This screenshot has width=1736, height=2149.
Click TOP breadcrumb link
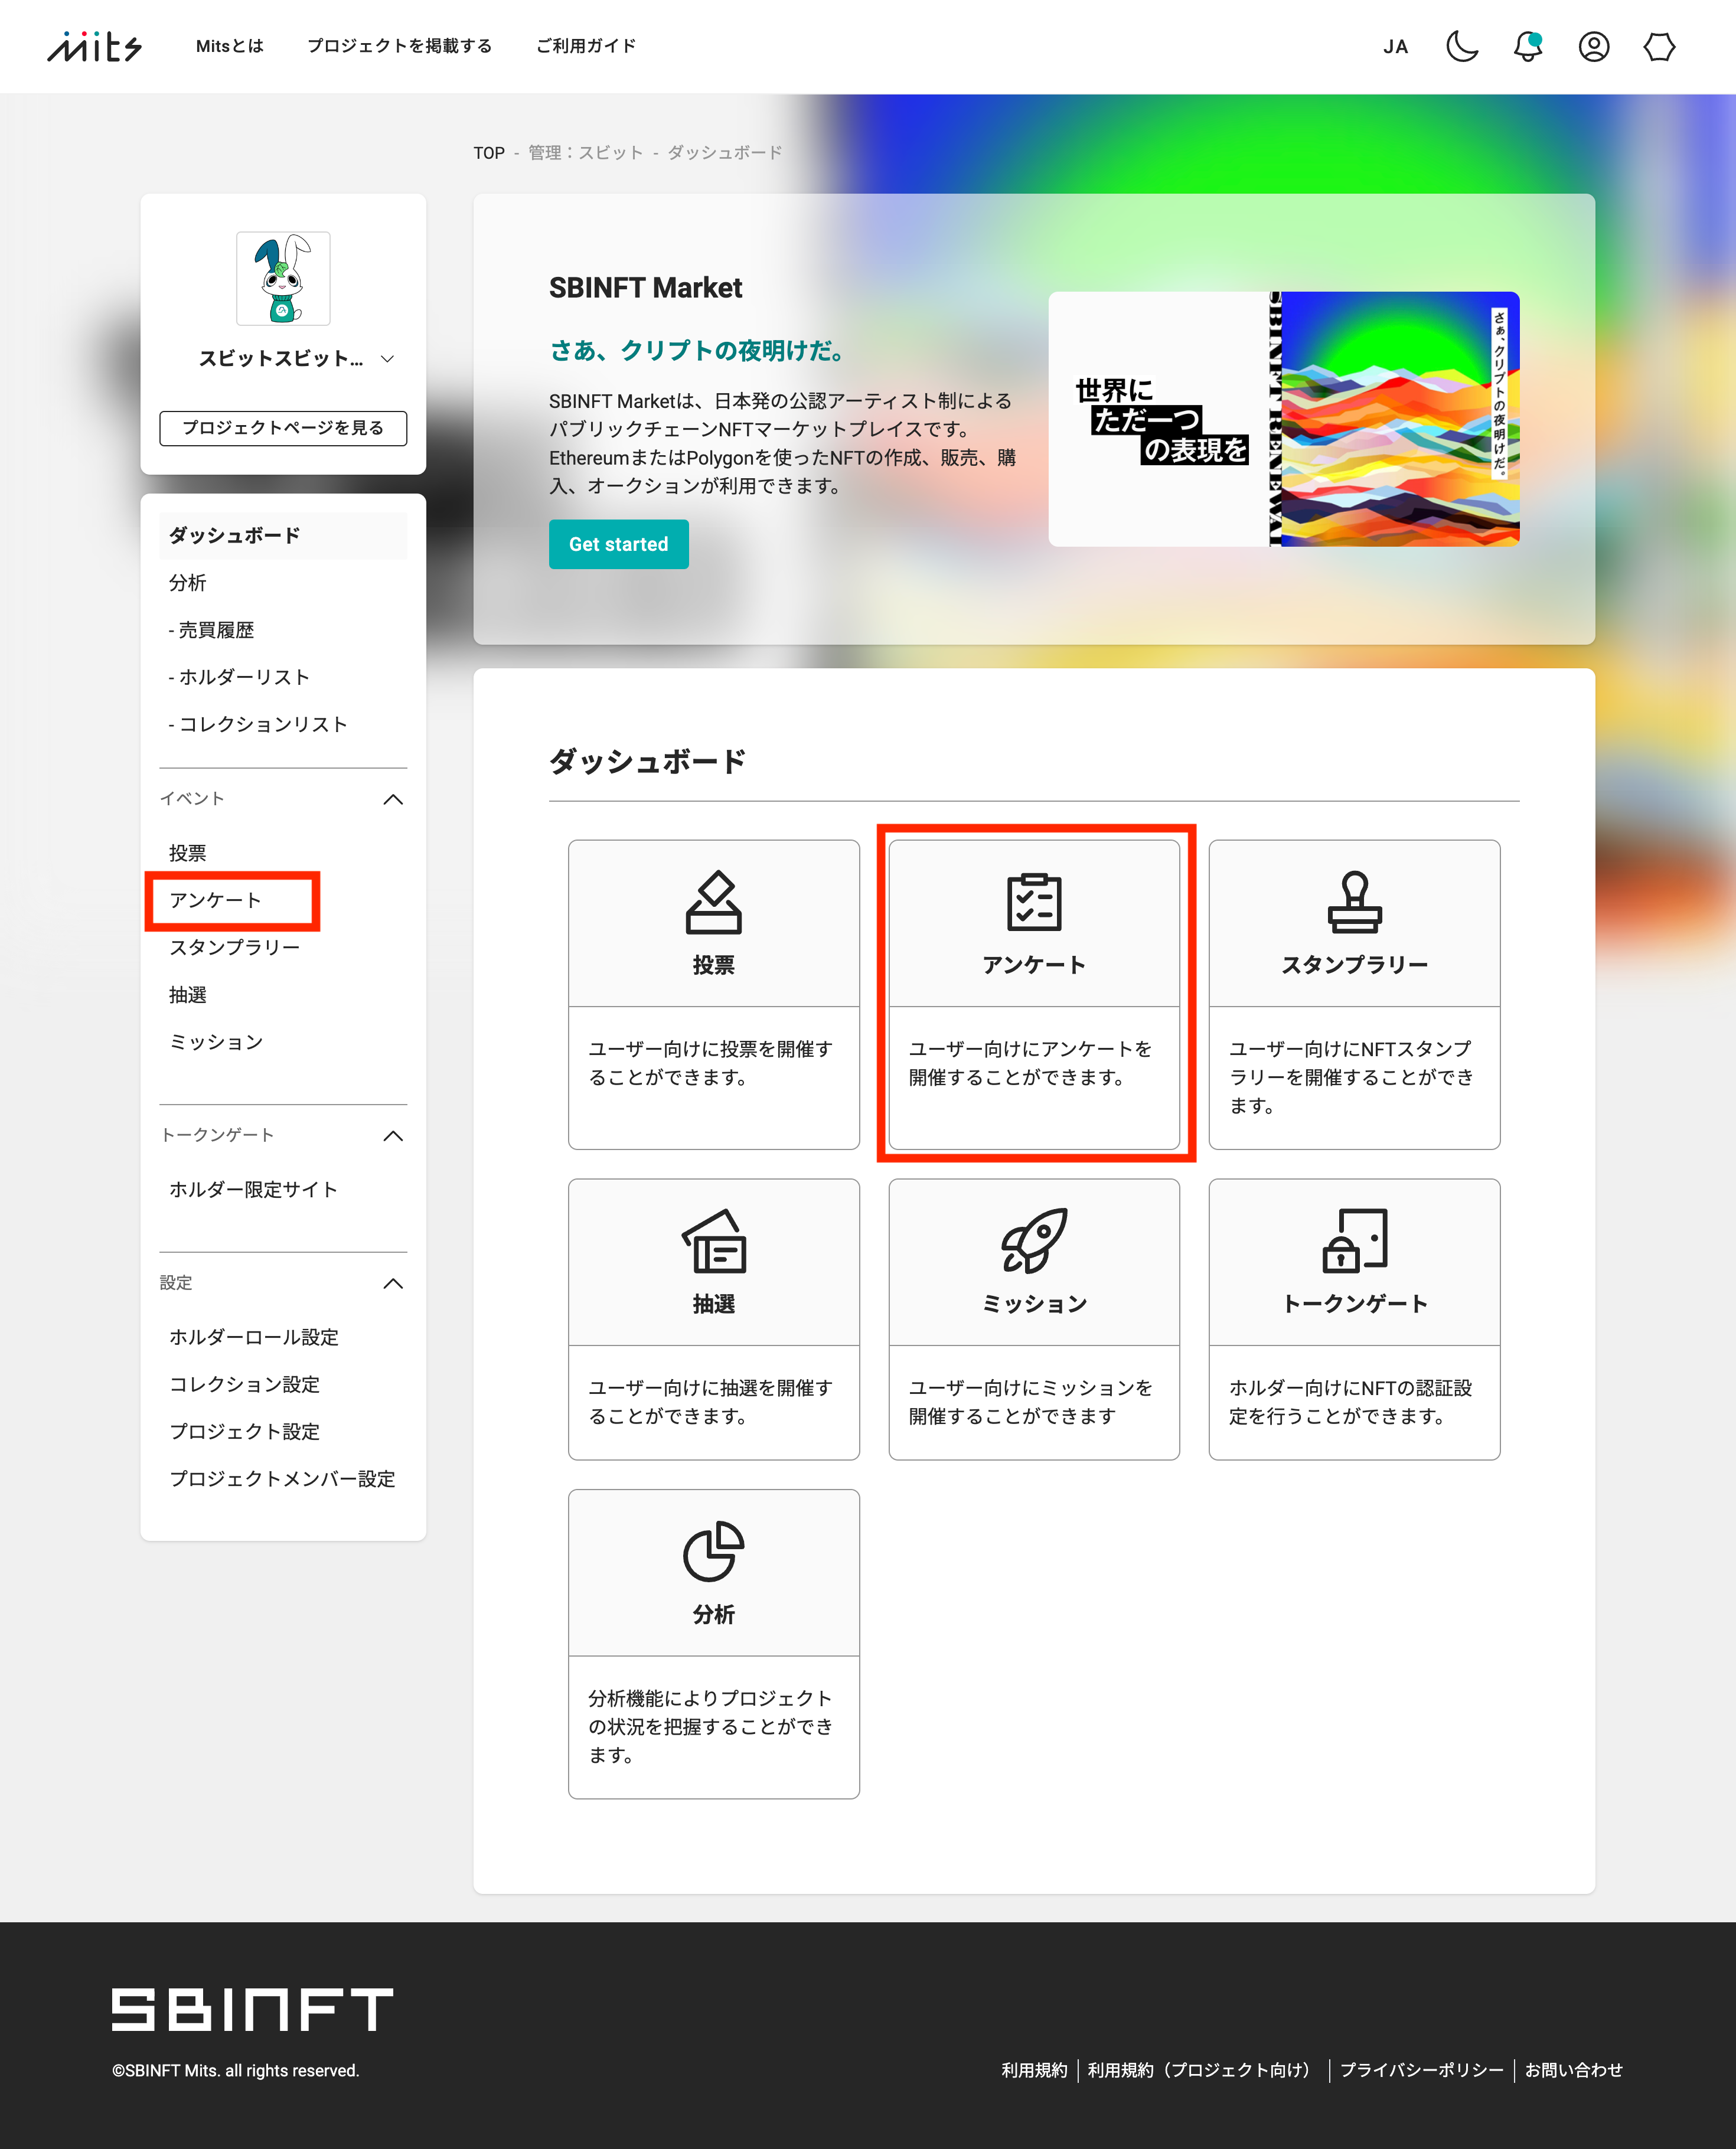click(489, 153)
